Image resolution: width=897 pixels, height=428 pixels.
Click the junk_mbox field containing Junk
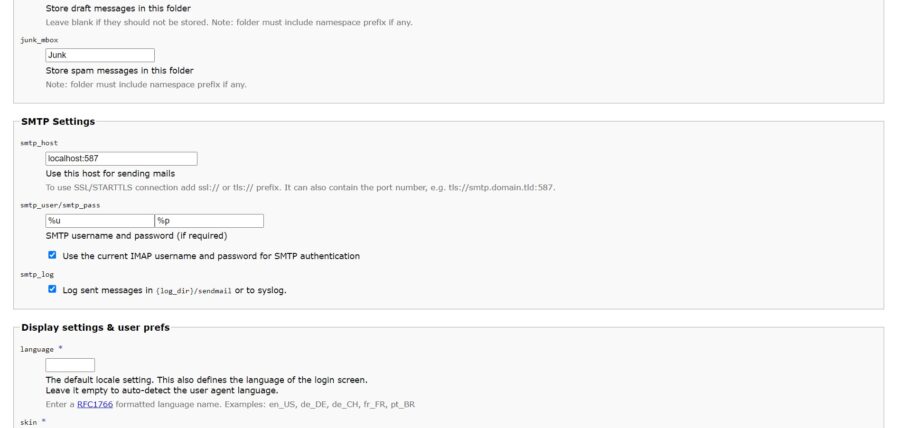(x=100, y=55)
